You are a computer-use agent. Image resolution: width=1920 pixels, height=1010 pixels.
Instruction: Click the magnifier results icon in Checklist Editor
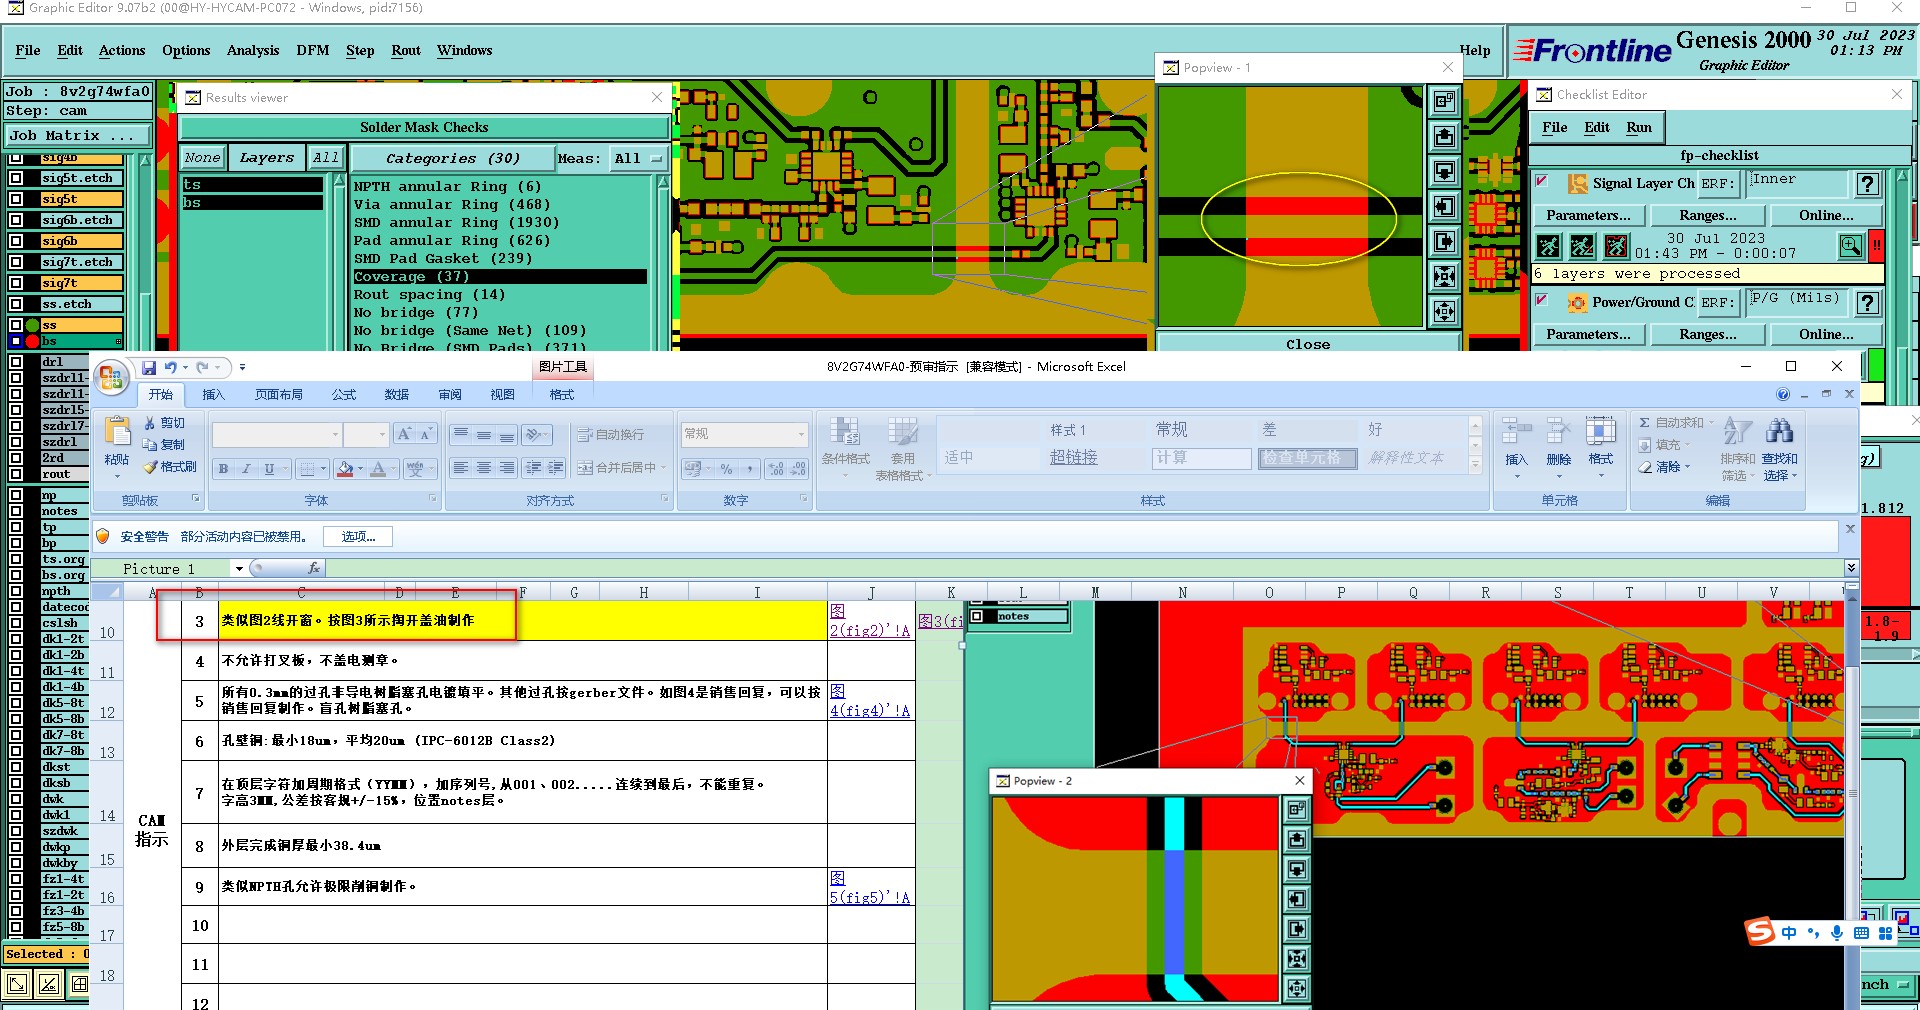[1851, 245]
